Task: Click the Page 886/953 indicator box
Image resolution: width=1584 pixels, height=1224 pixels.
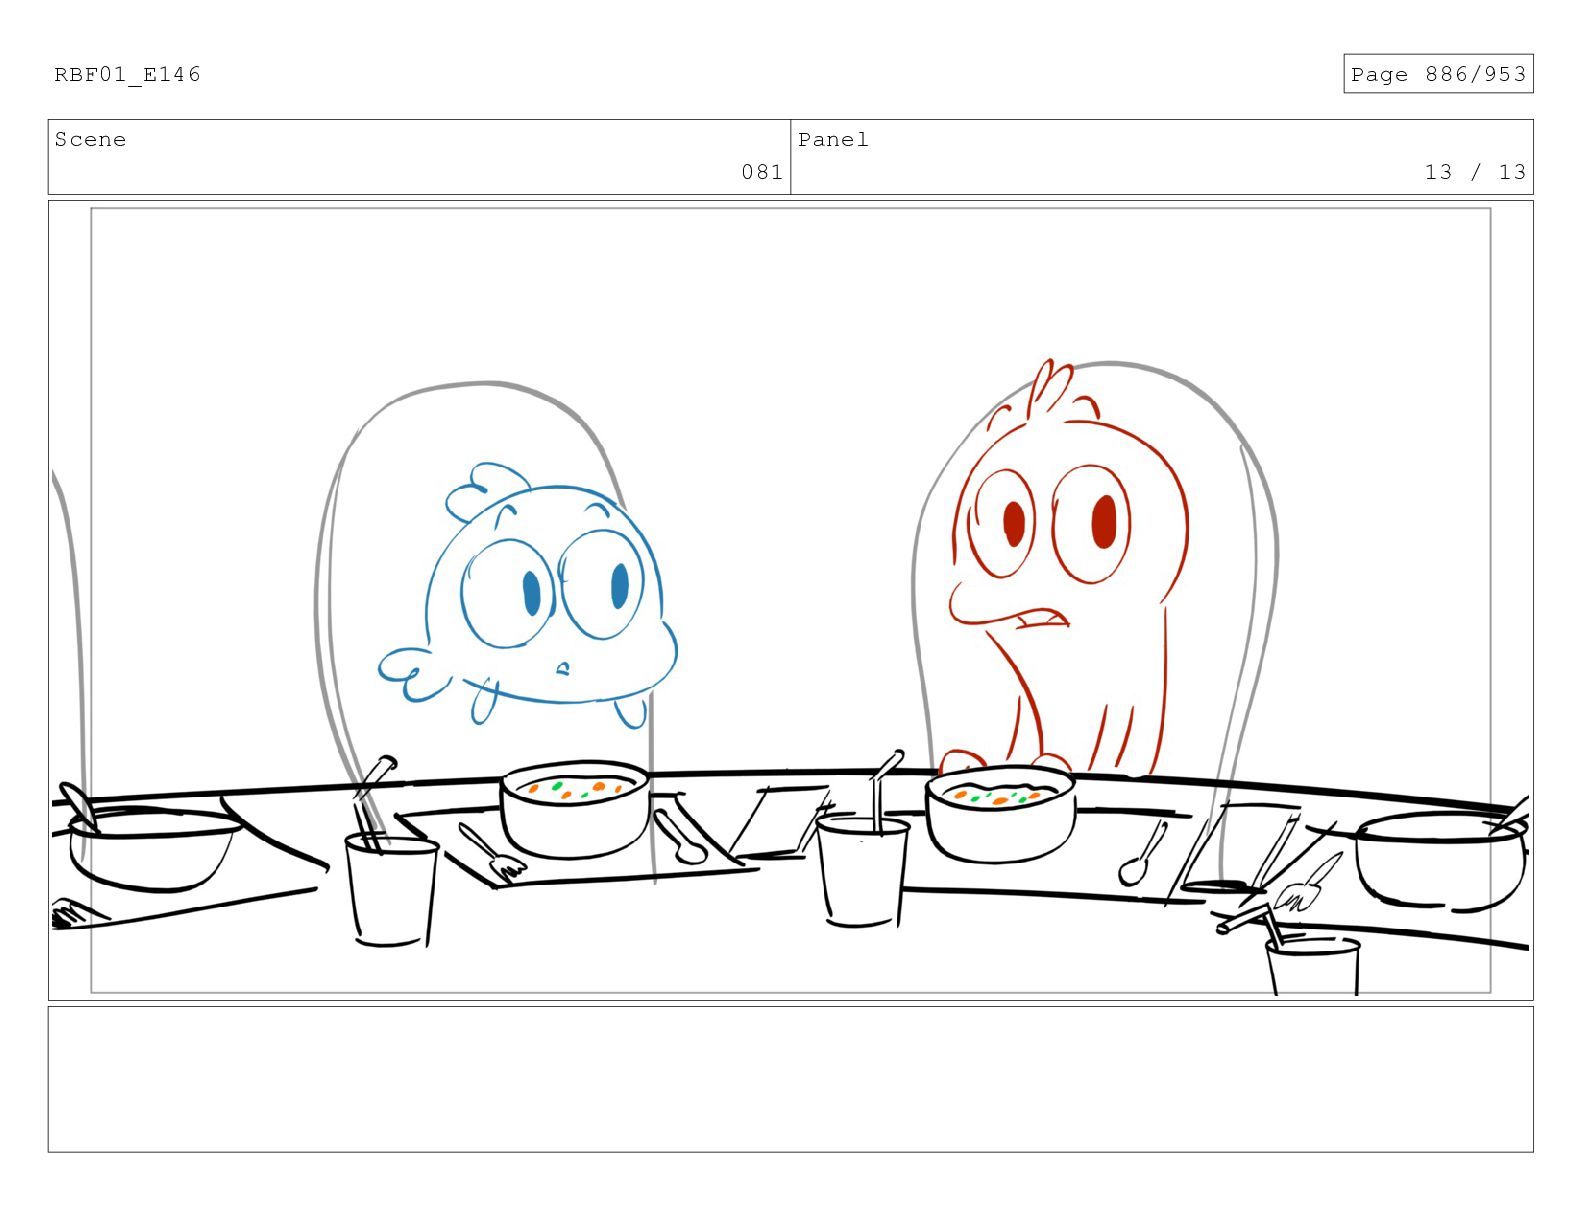Action: (x=1438, y=74)
